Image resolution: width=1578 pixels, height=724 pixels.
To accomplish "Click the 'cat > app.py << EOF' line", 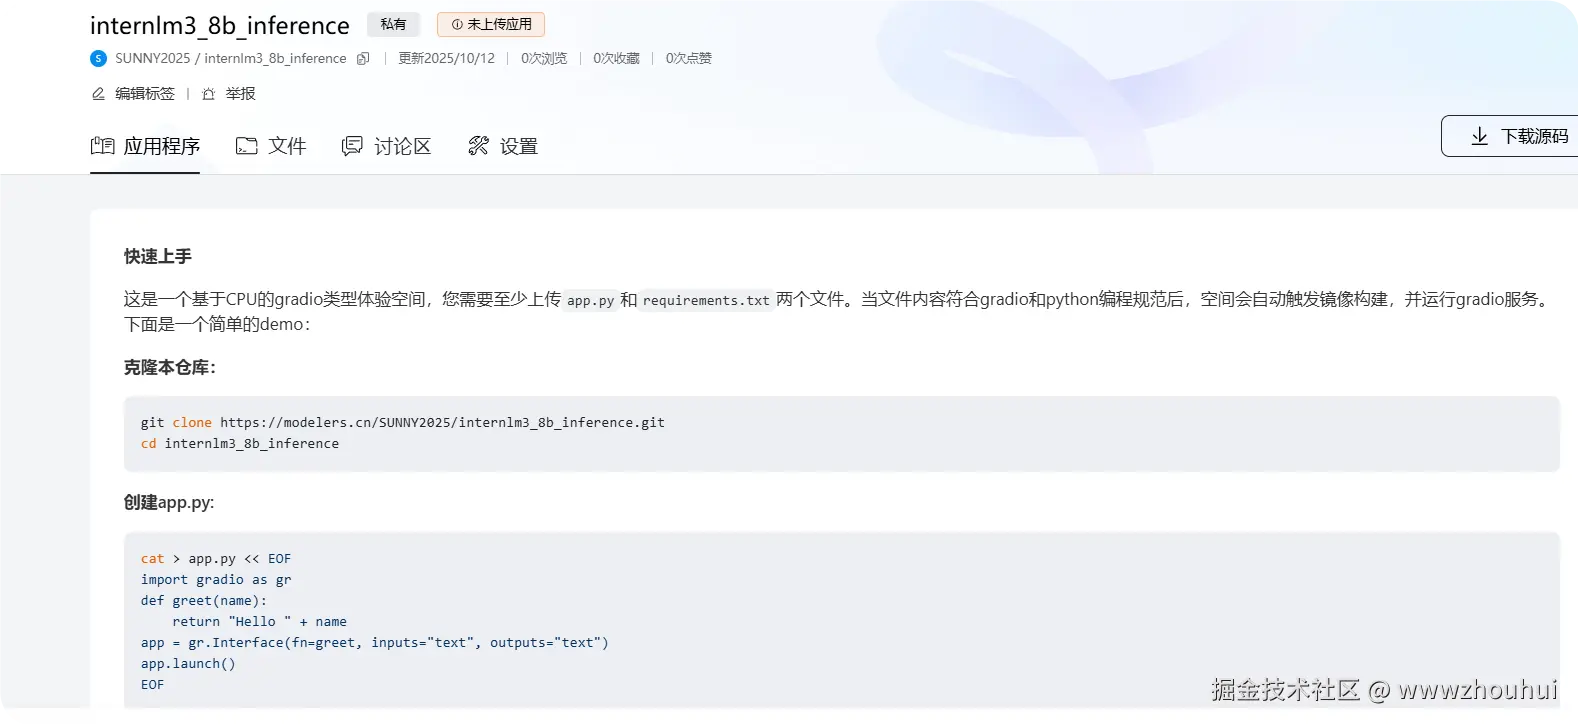I will tap(216, 559).
